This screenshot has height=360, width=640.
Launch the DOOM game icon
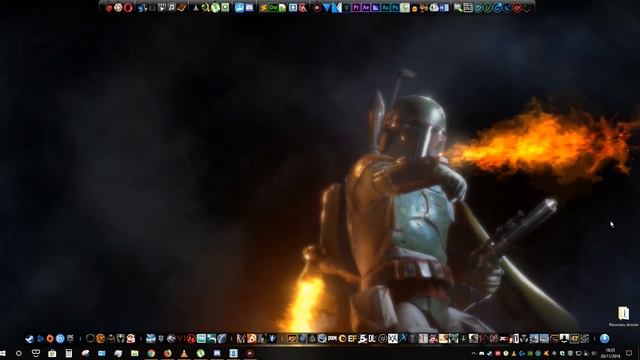click(x=332, y=338)
